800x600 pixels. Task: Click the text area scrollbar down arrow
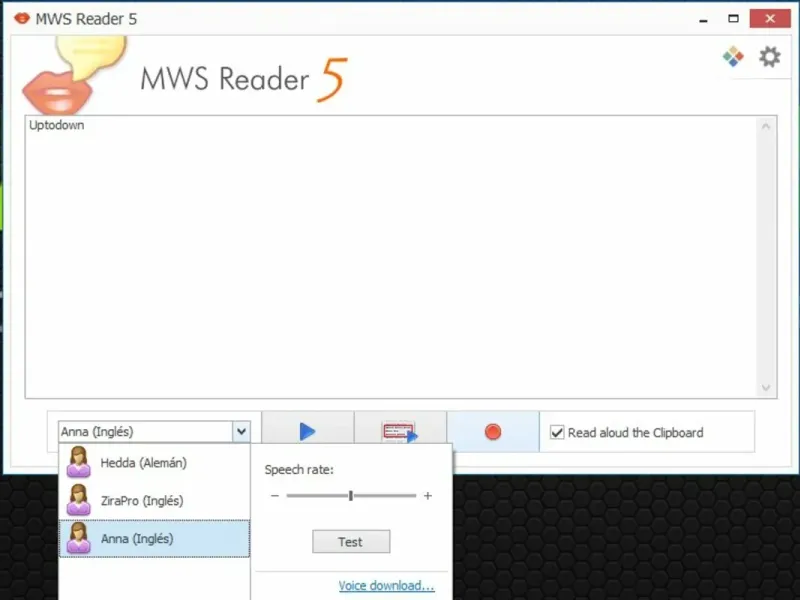766,388
